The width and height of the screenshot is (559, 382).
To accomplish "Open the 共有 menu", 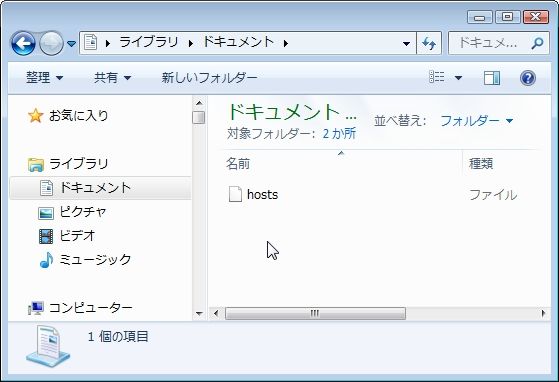I will click(x=112, y=77).
